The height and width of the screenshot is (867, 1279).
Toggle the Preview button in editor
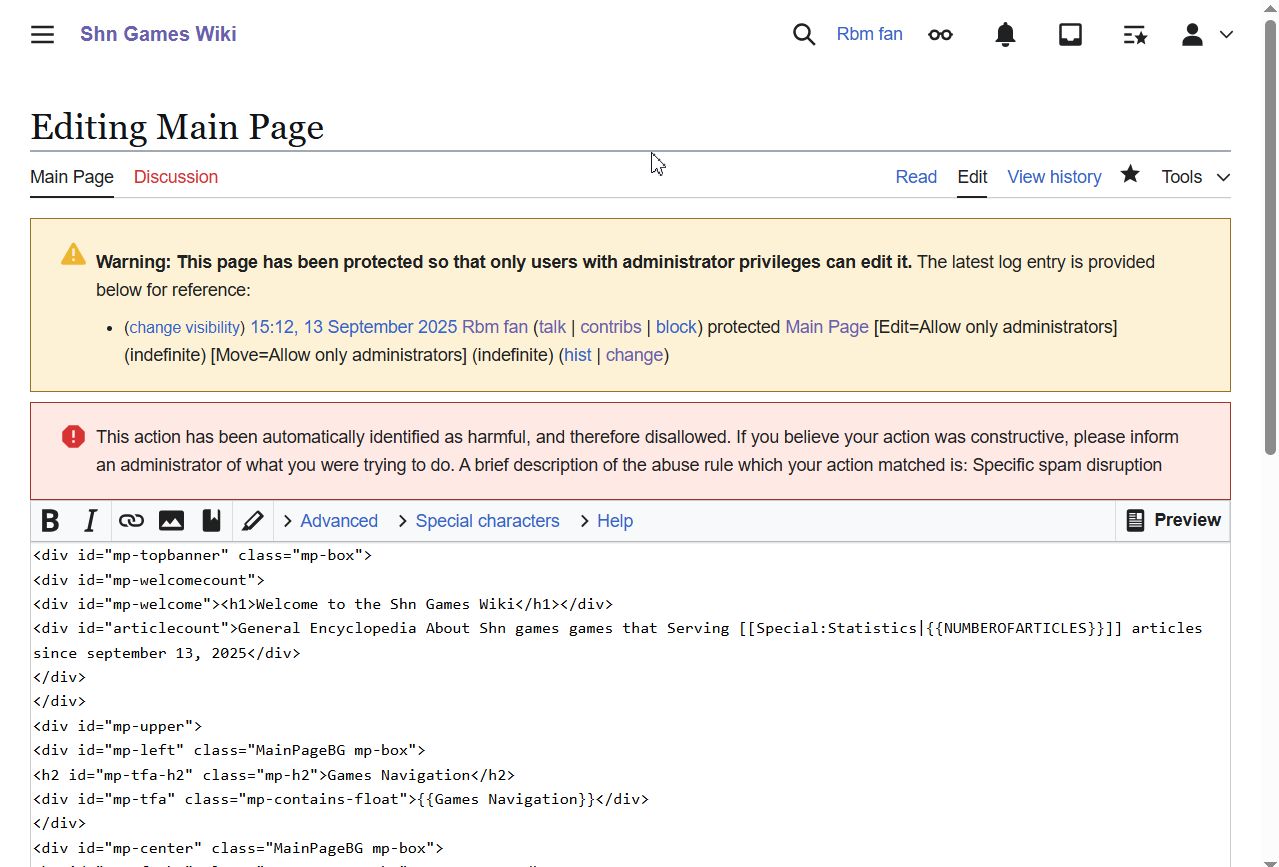[x=1173, y=520]
